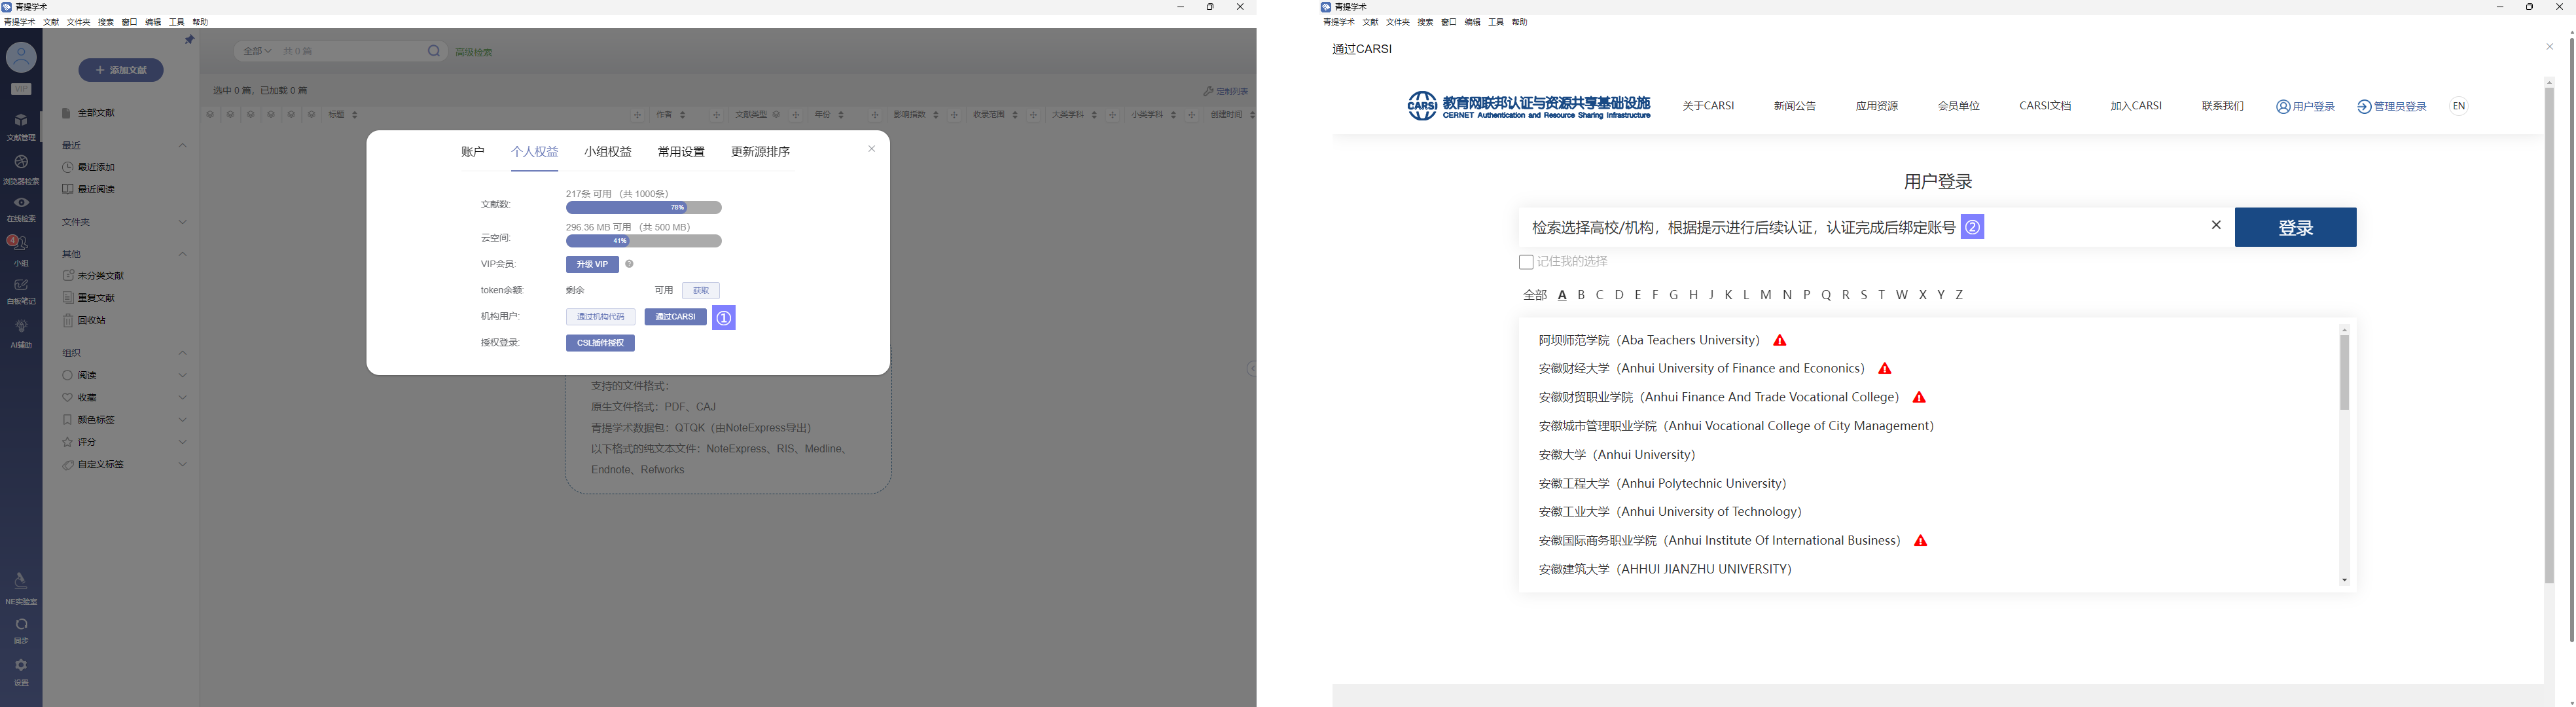The image size is (2576, 707).
Task: Switch to the 小组权益 tab
Action: pyautogui.click(x=607, y=152)
